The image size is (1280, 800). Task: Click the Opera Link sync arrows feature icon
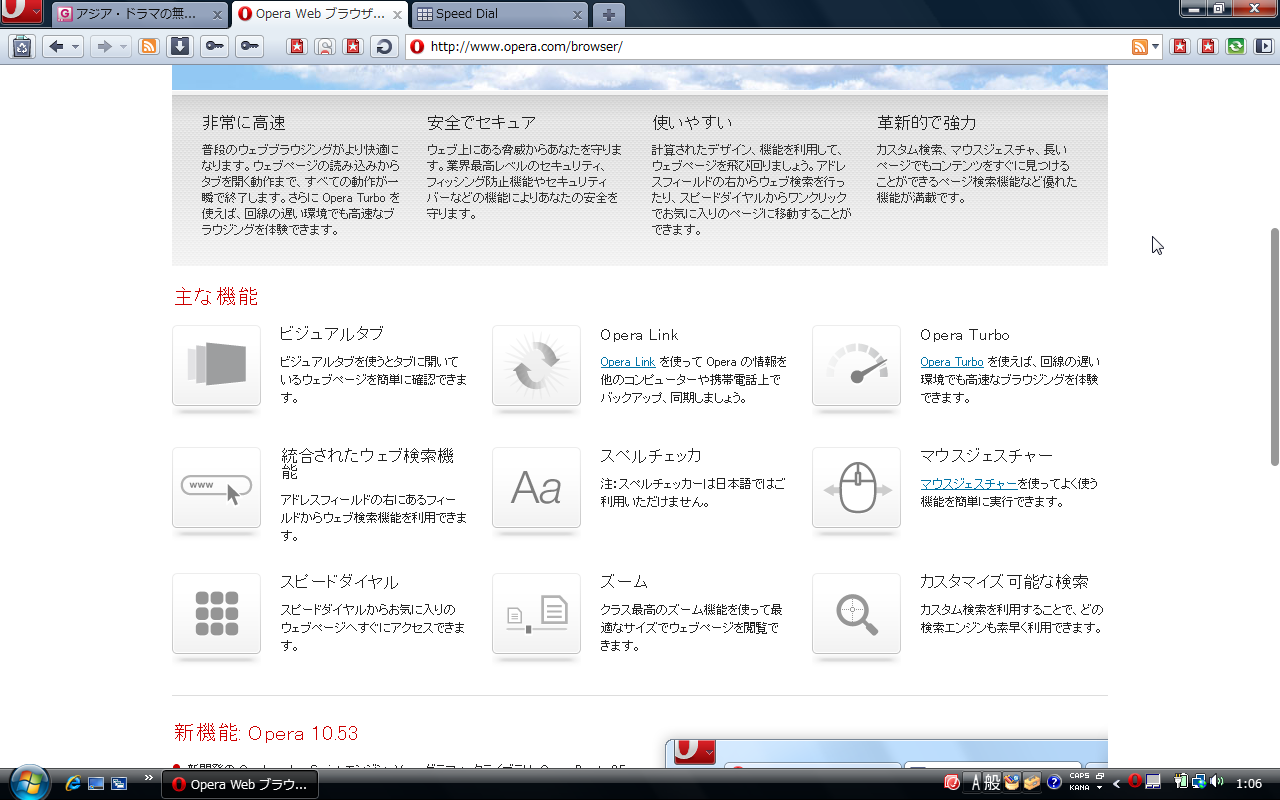click(x=536, y=365)
